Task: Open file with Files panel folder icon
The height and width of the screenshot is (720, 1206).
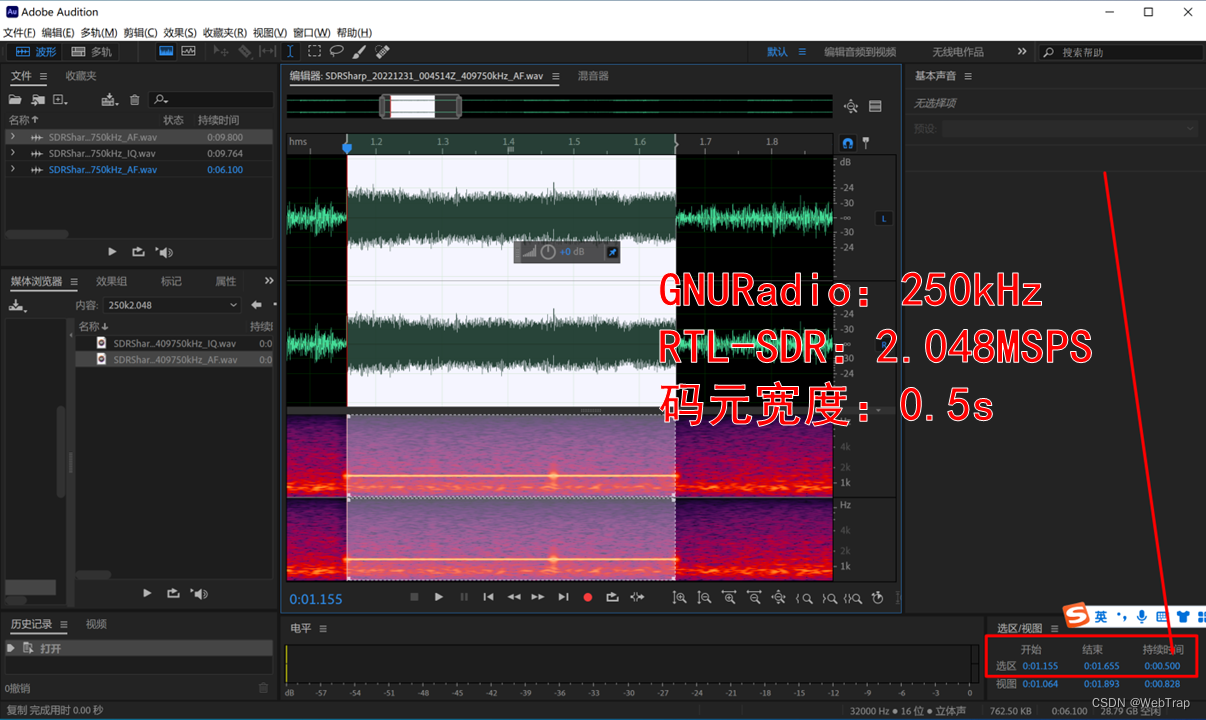Action: pyautogui.click(x=15, y=100)
